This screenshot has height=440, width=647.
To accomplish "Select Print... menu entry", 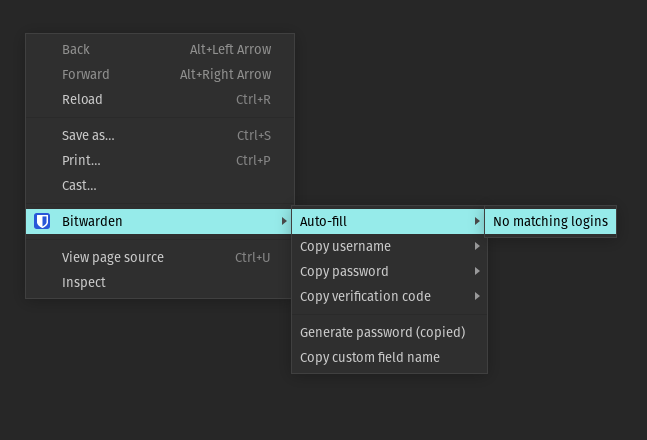I will pyautogui.click(x=160, y=160).
